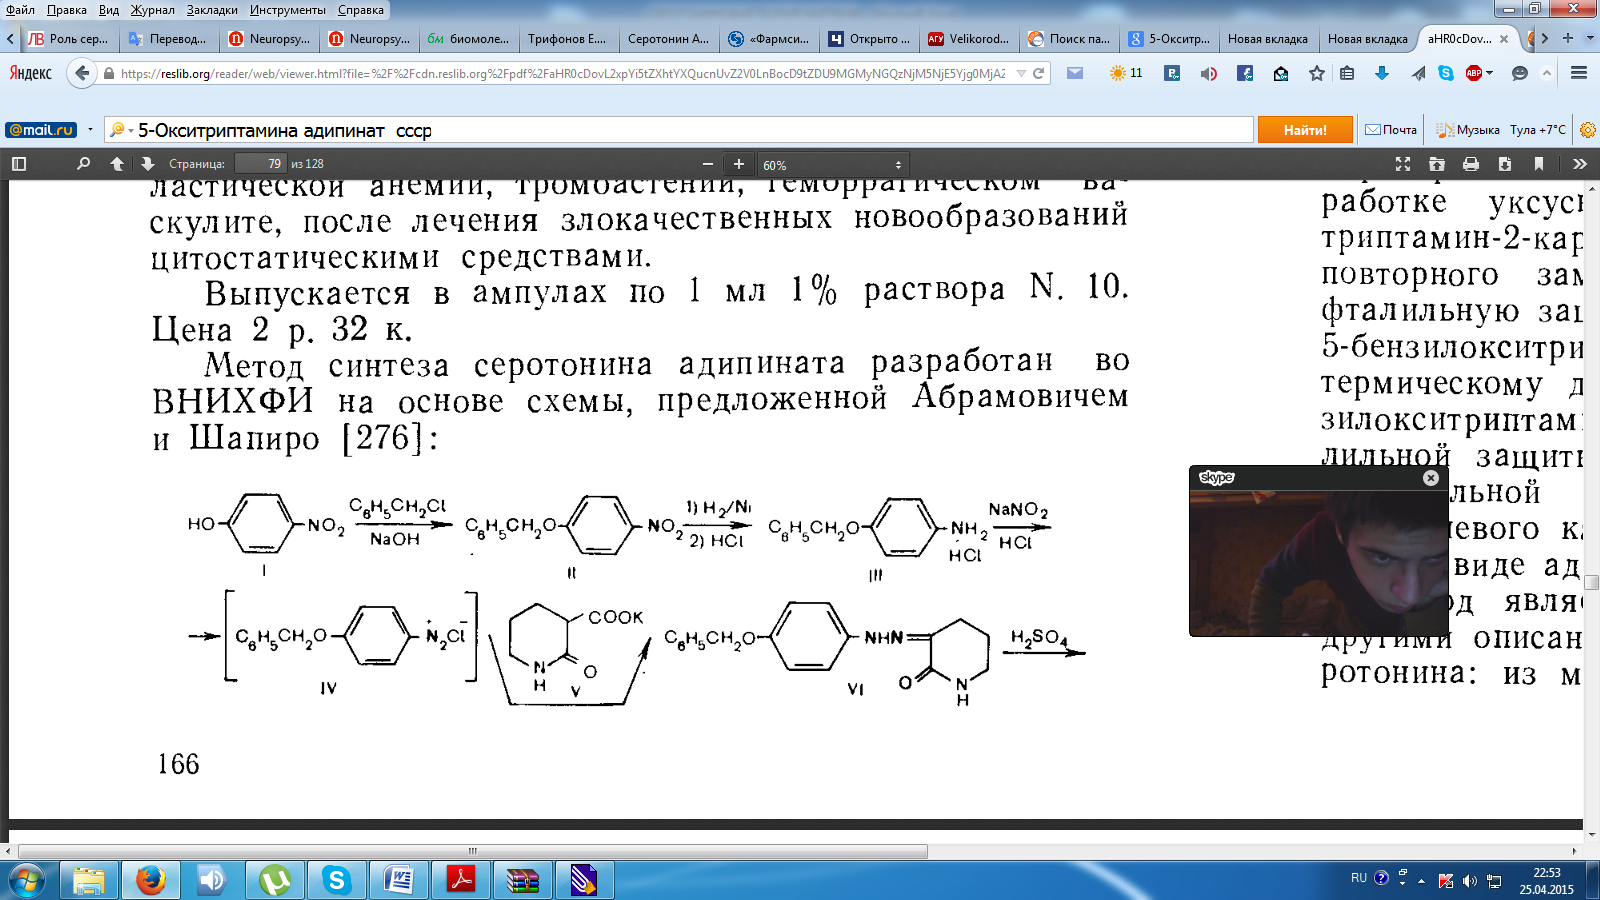Open a new tab with plus
The height and width of the screenshot is (900, 1600).
1568,38
